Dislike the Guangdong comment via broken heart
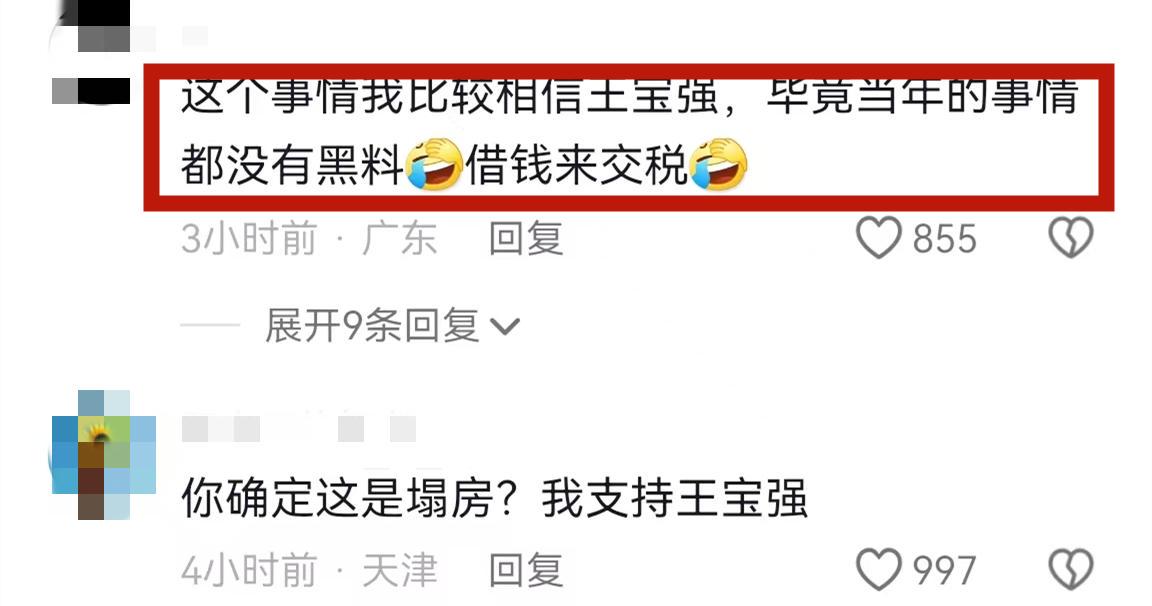Screen dimensions: 1152x606 pyautogui.click(x=1070, y=238)
